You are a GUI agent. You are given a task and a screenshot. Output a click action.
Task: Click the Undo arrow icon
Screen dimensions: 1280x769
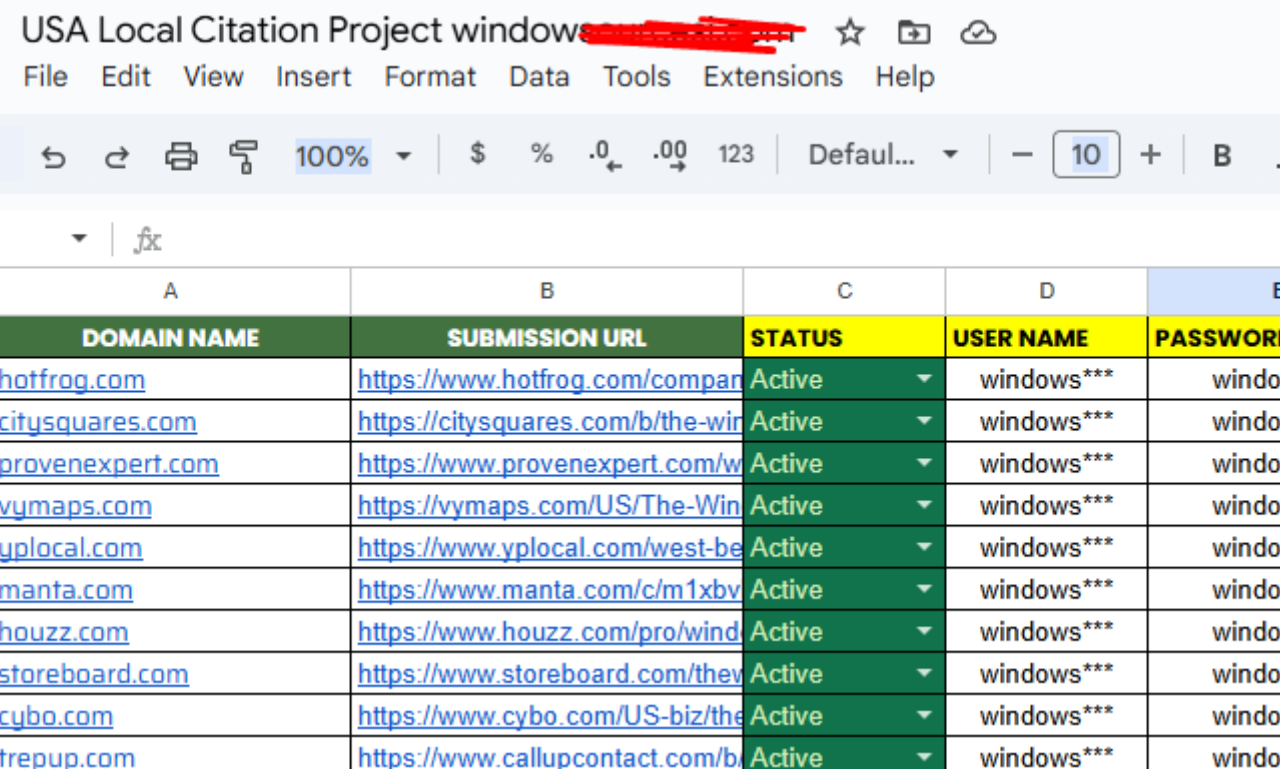pyautogui.click(x=53, y=156)
